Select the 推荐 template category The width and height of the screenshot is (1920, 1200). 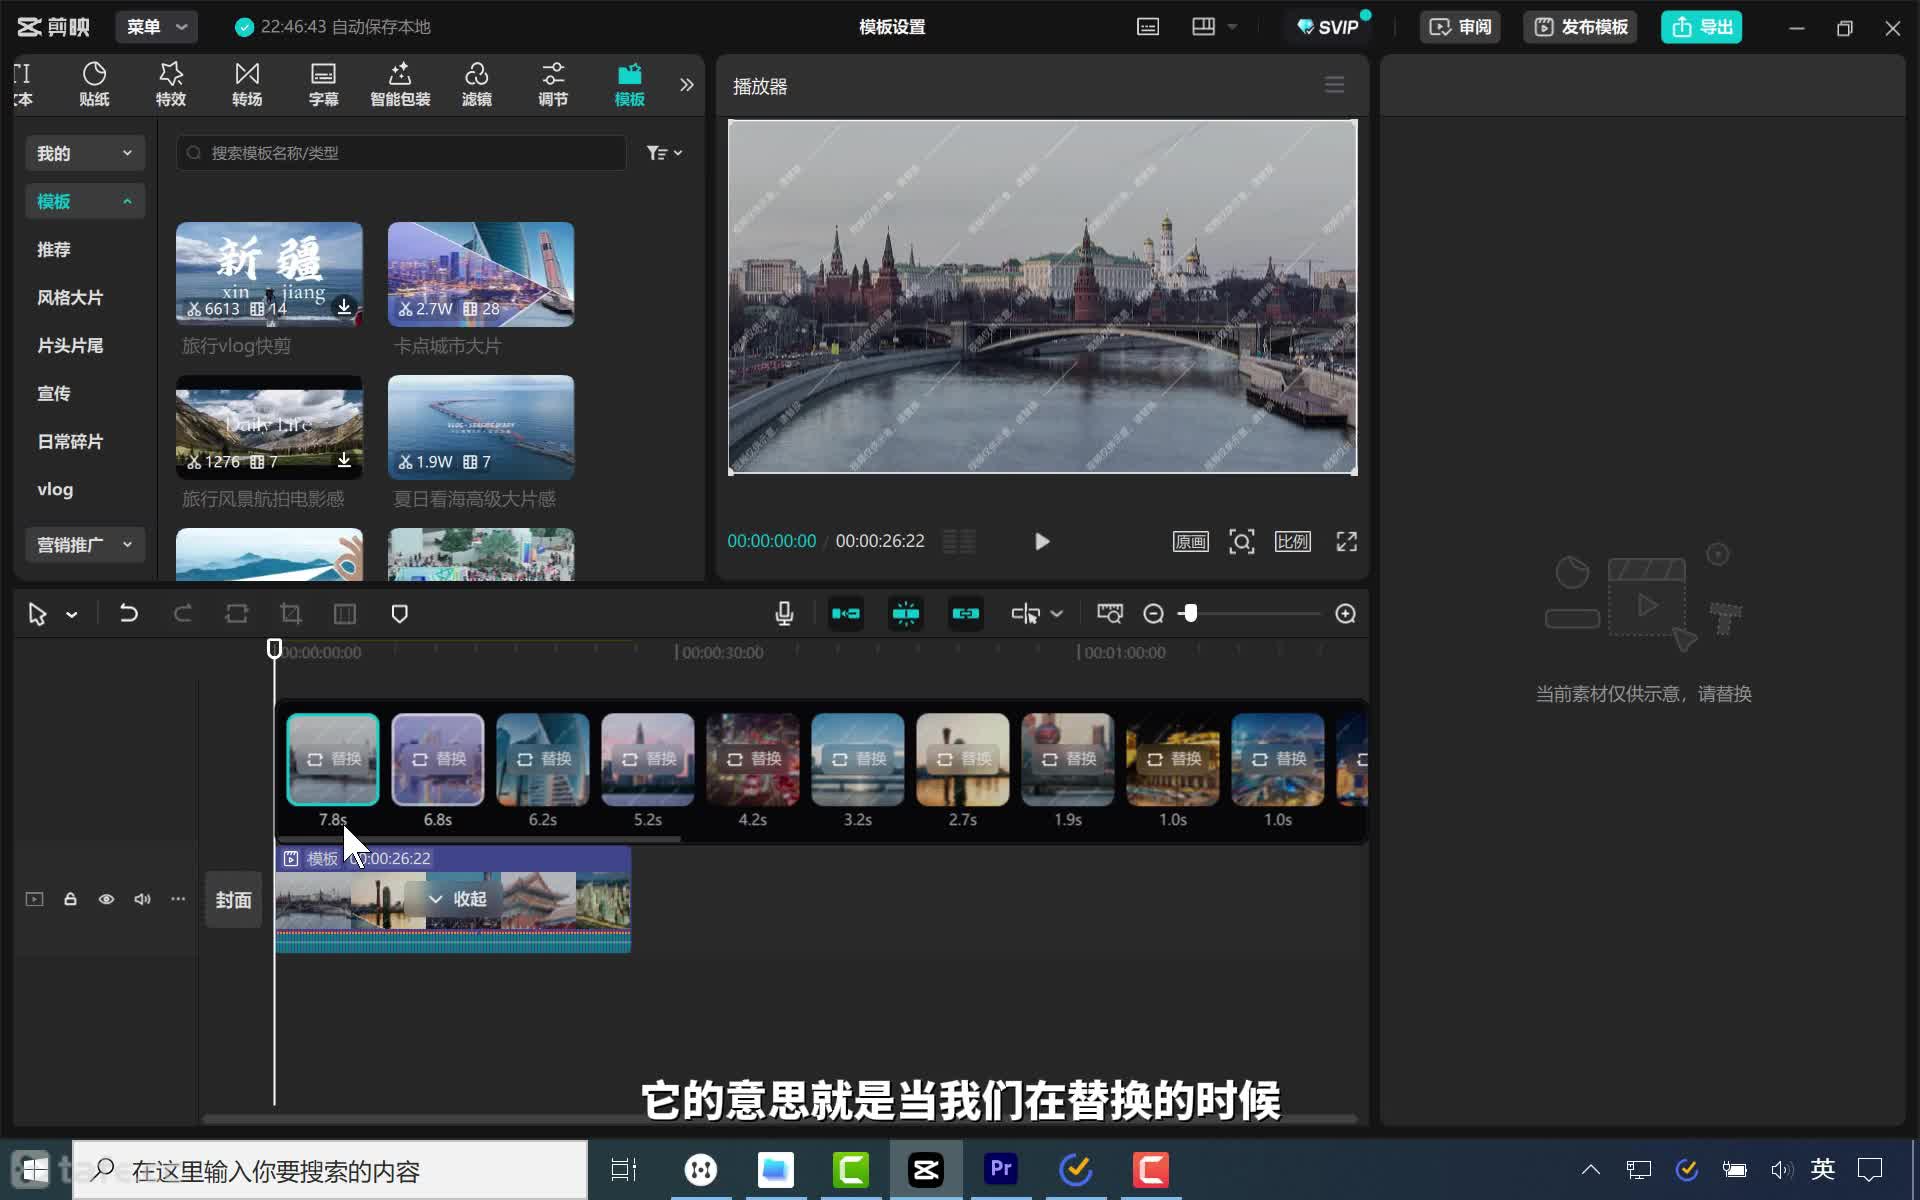pos(54,249)
